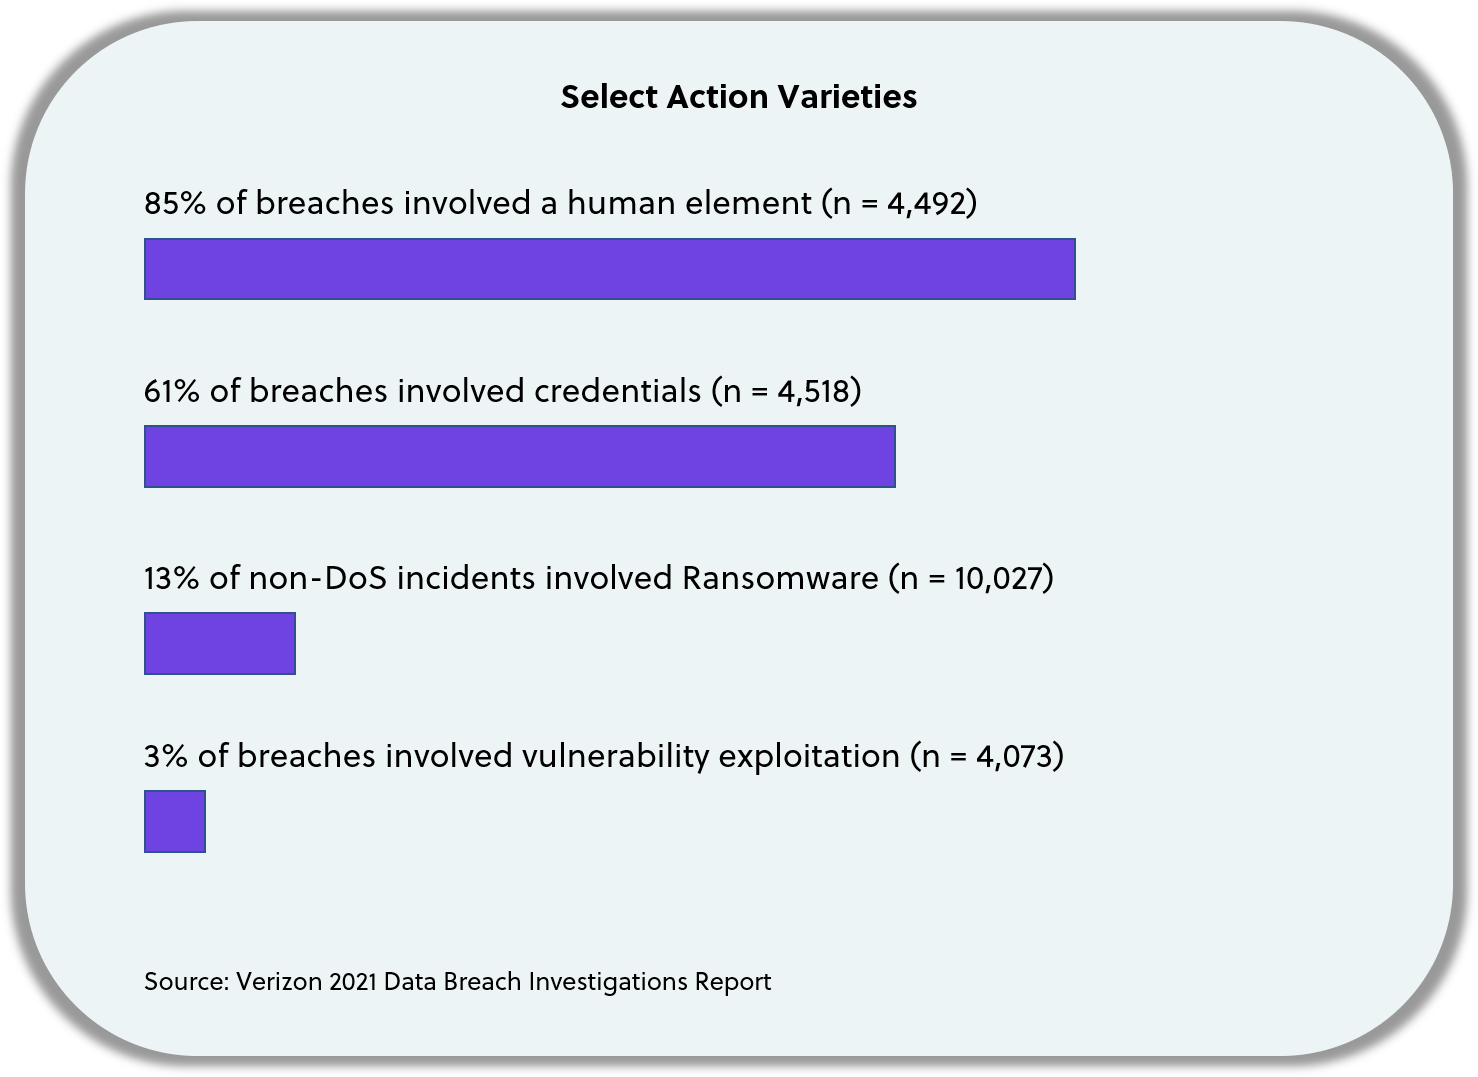Click the purple bar for human element breaches
Viewport: 1478px width, 1077px height.
609,269
